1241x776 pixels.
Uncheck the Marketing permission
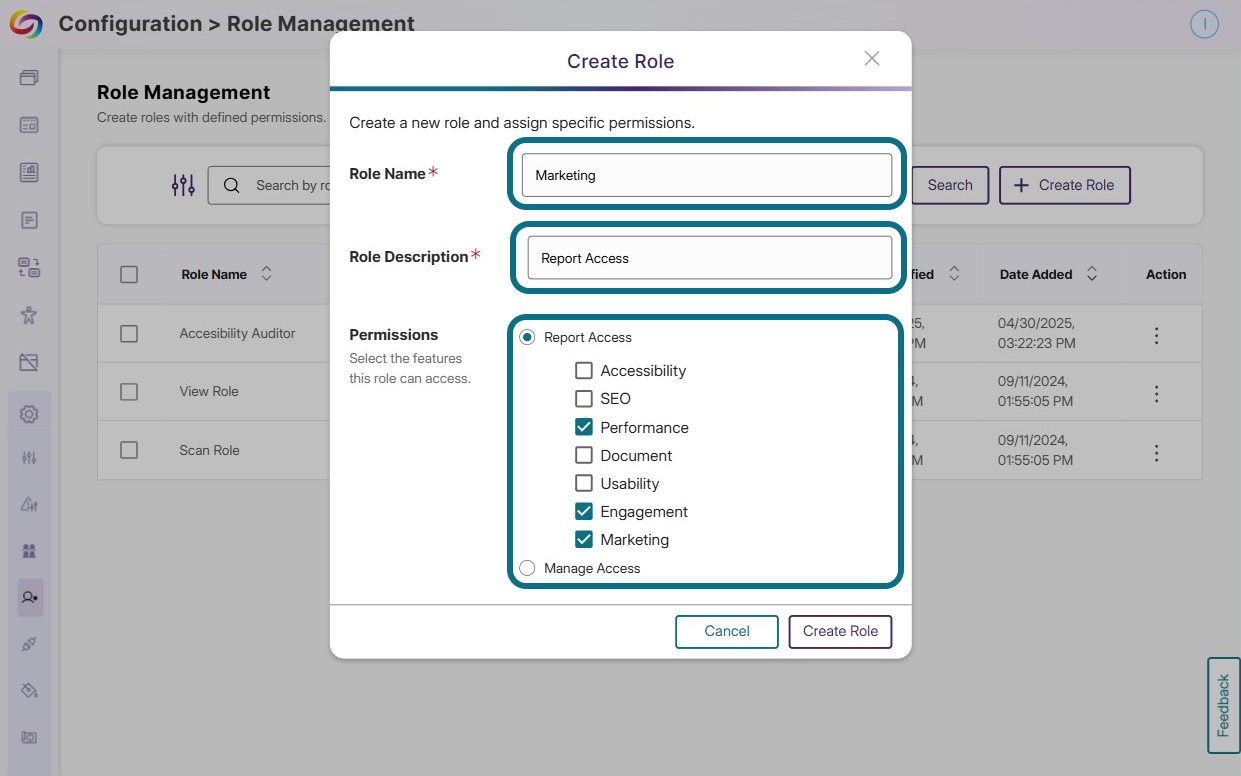click(584, 539)
